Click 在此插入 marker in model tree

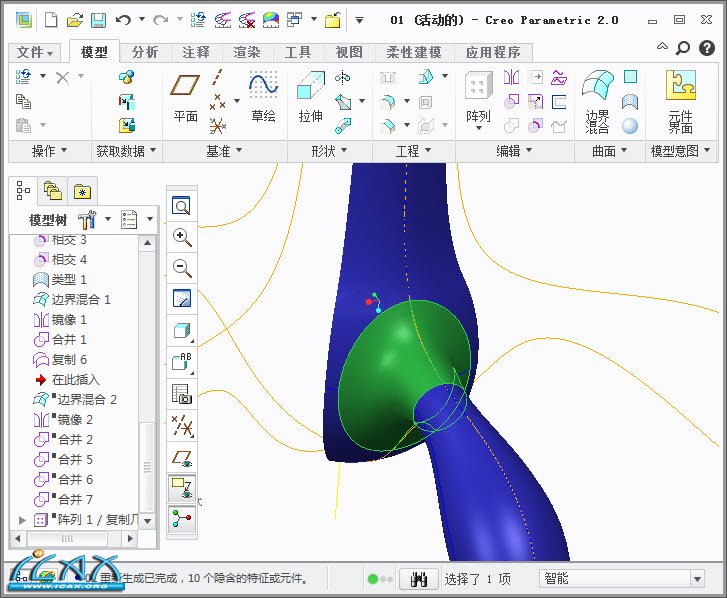point(75,379)
